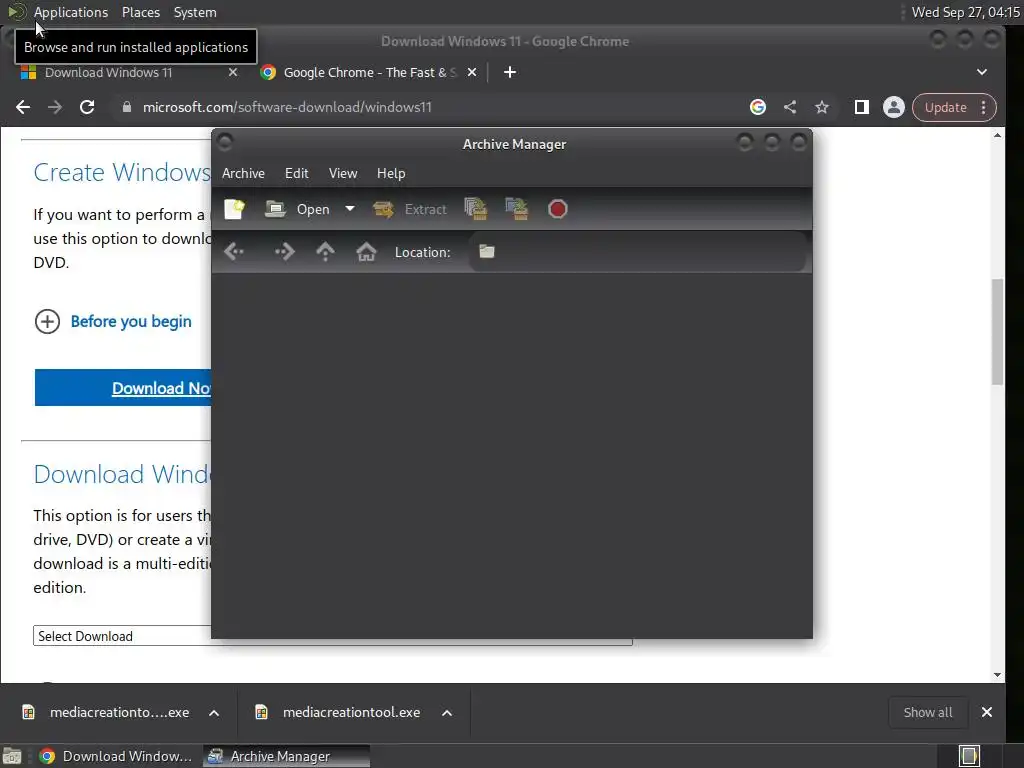Viewport: 1024px width, 768px height.
Task: Click the home folder icon in Archive Manager
Action: tap(366, 251)
